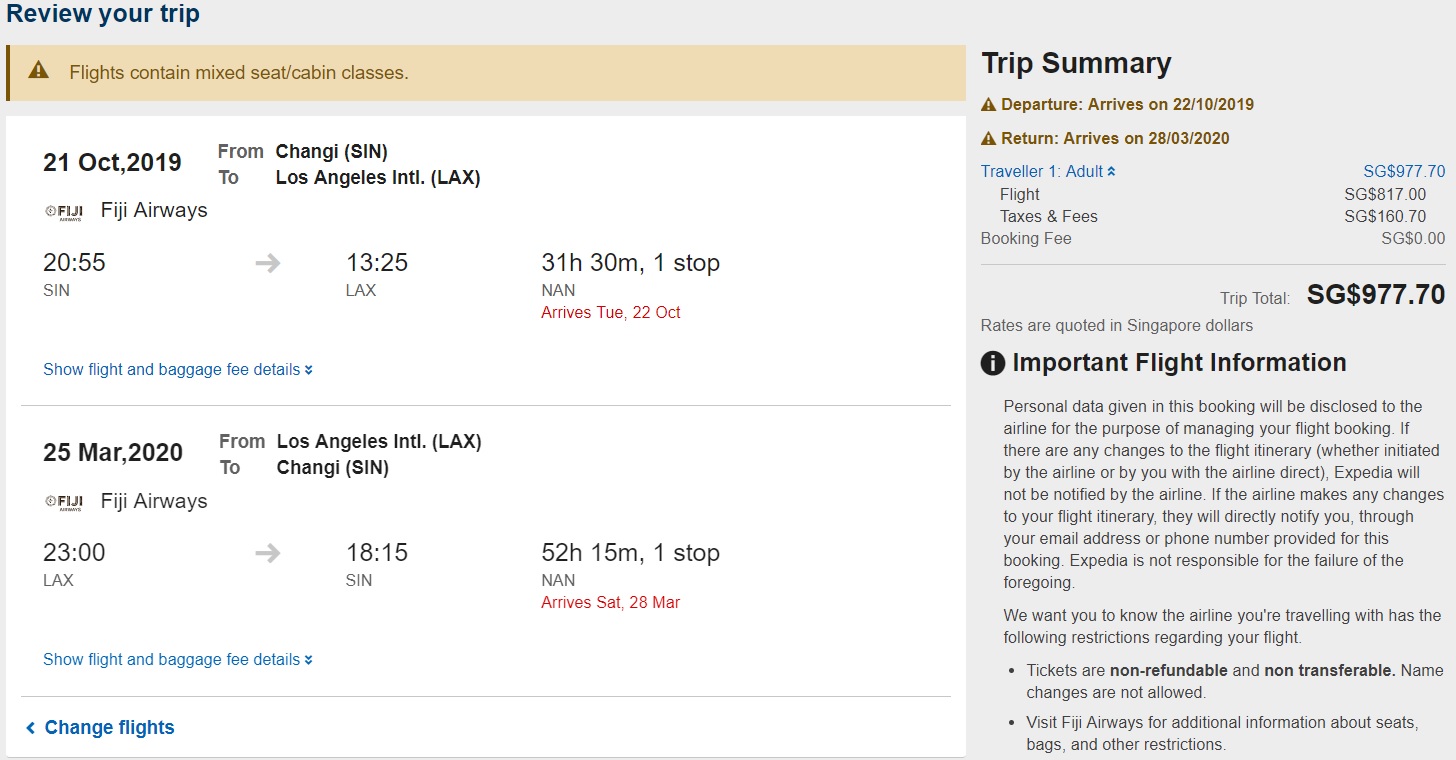Open the Change flights link

click(109, 728)
